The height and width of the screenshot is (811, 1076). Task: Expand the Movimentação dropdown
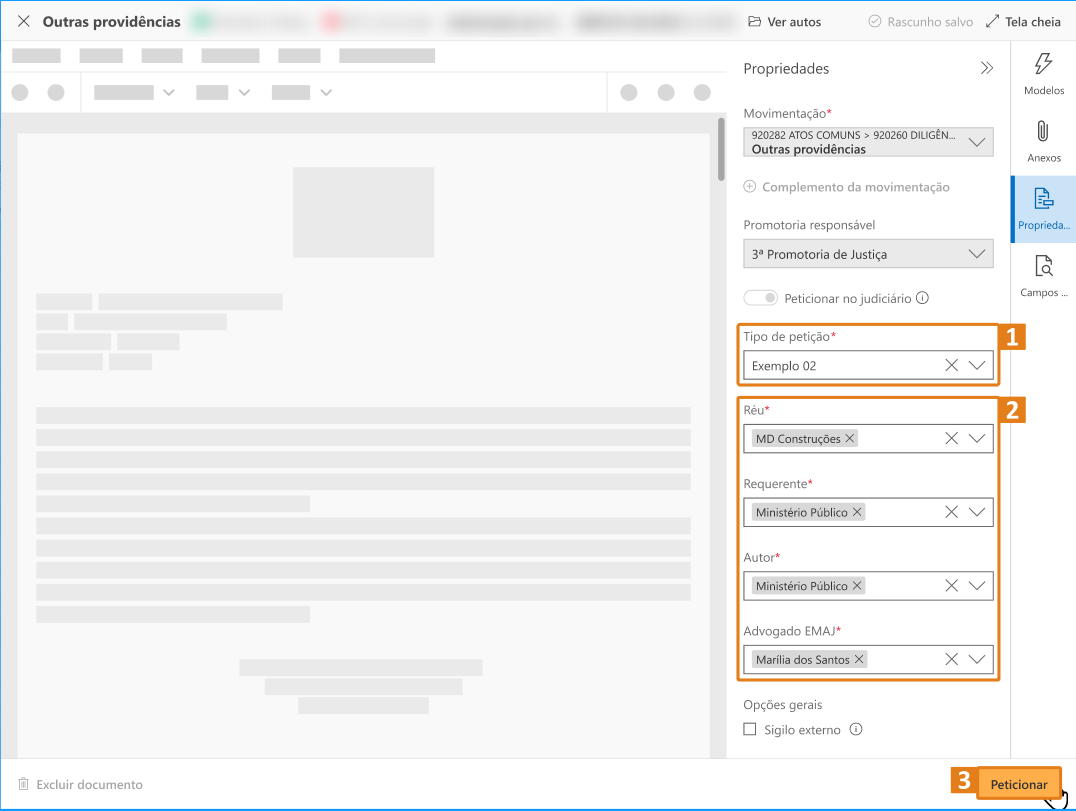coord(977,142)
